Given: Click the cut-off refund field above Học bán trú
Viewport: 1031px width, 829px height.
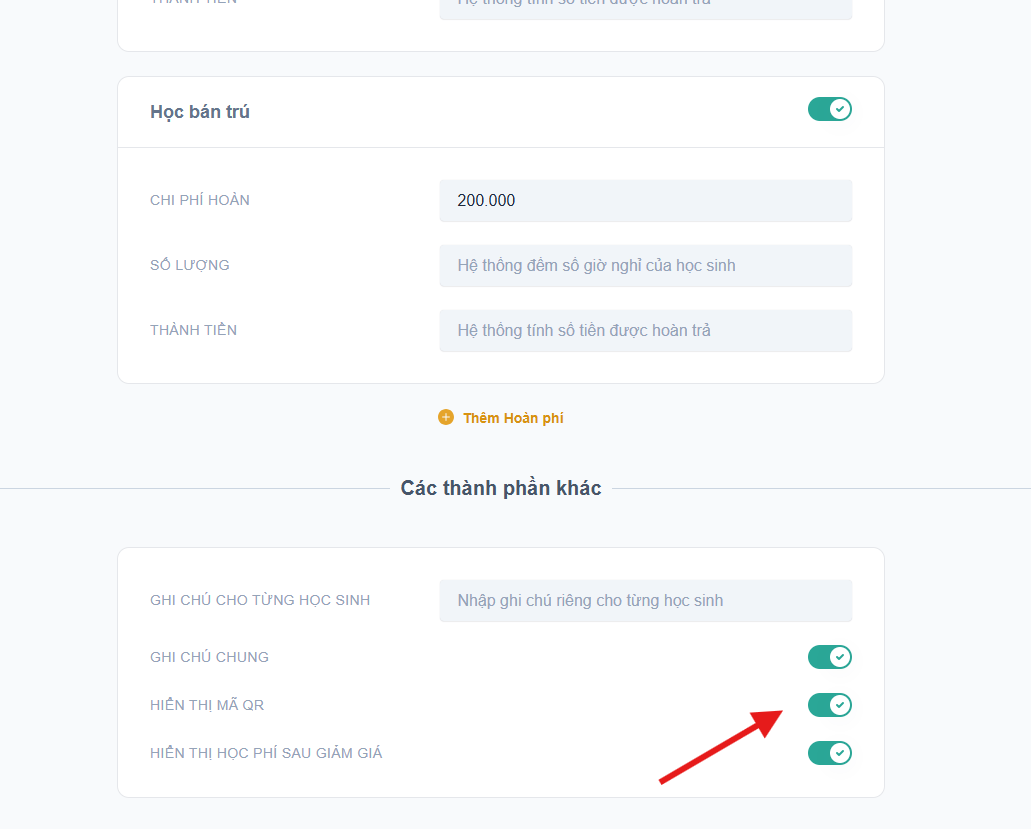Looking at the screenshot, I should point(645,8).
